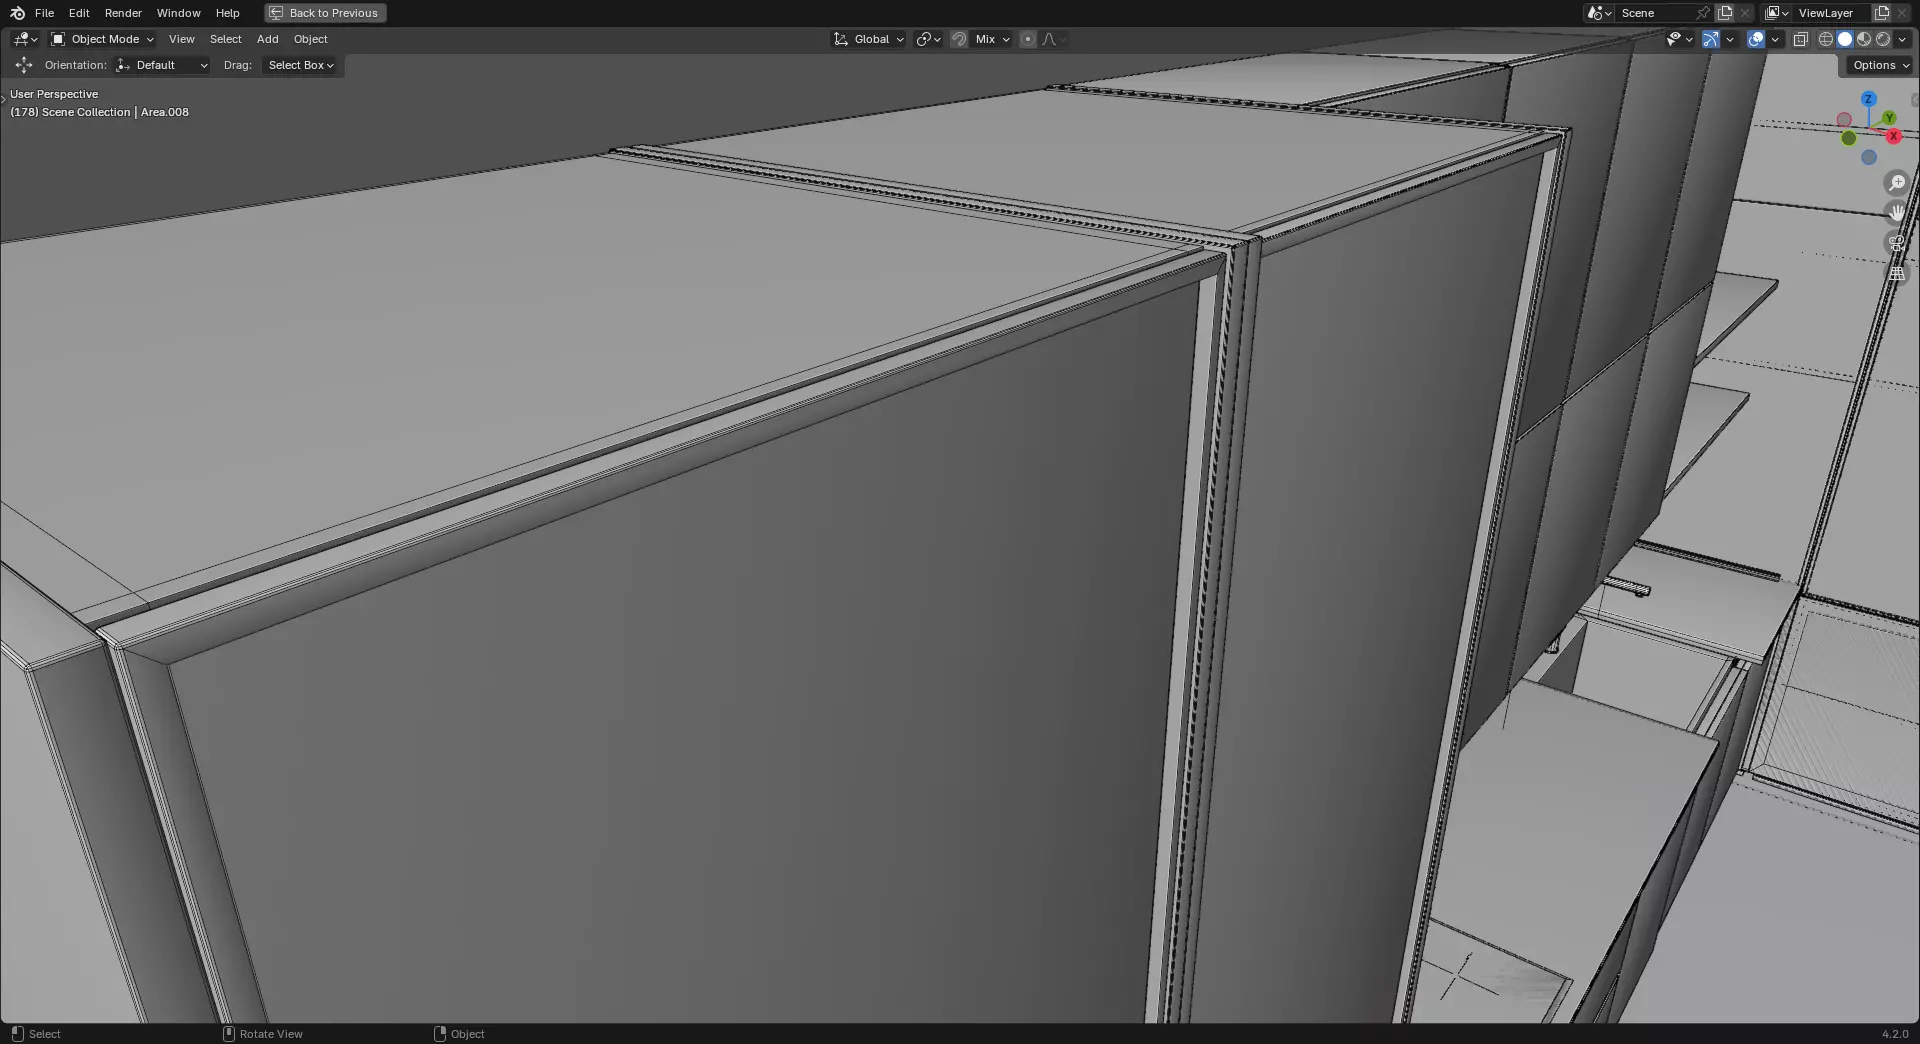
Task: Toggle show overlays button
Action: [1756, 39]
